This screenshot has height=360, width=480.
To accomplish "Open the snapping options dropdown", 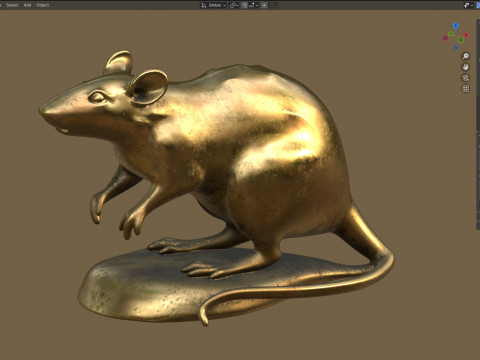I will tap(253, 5).
